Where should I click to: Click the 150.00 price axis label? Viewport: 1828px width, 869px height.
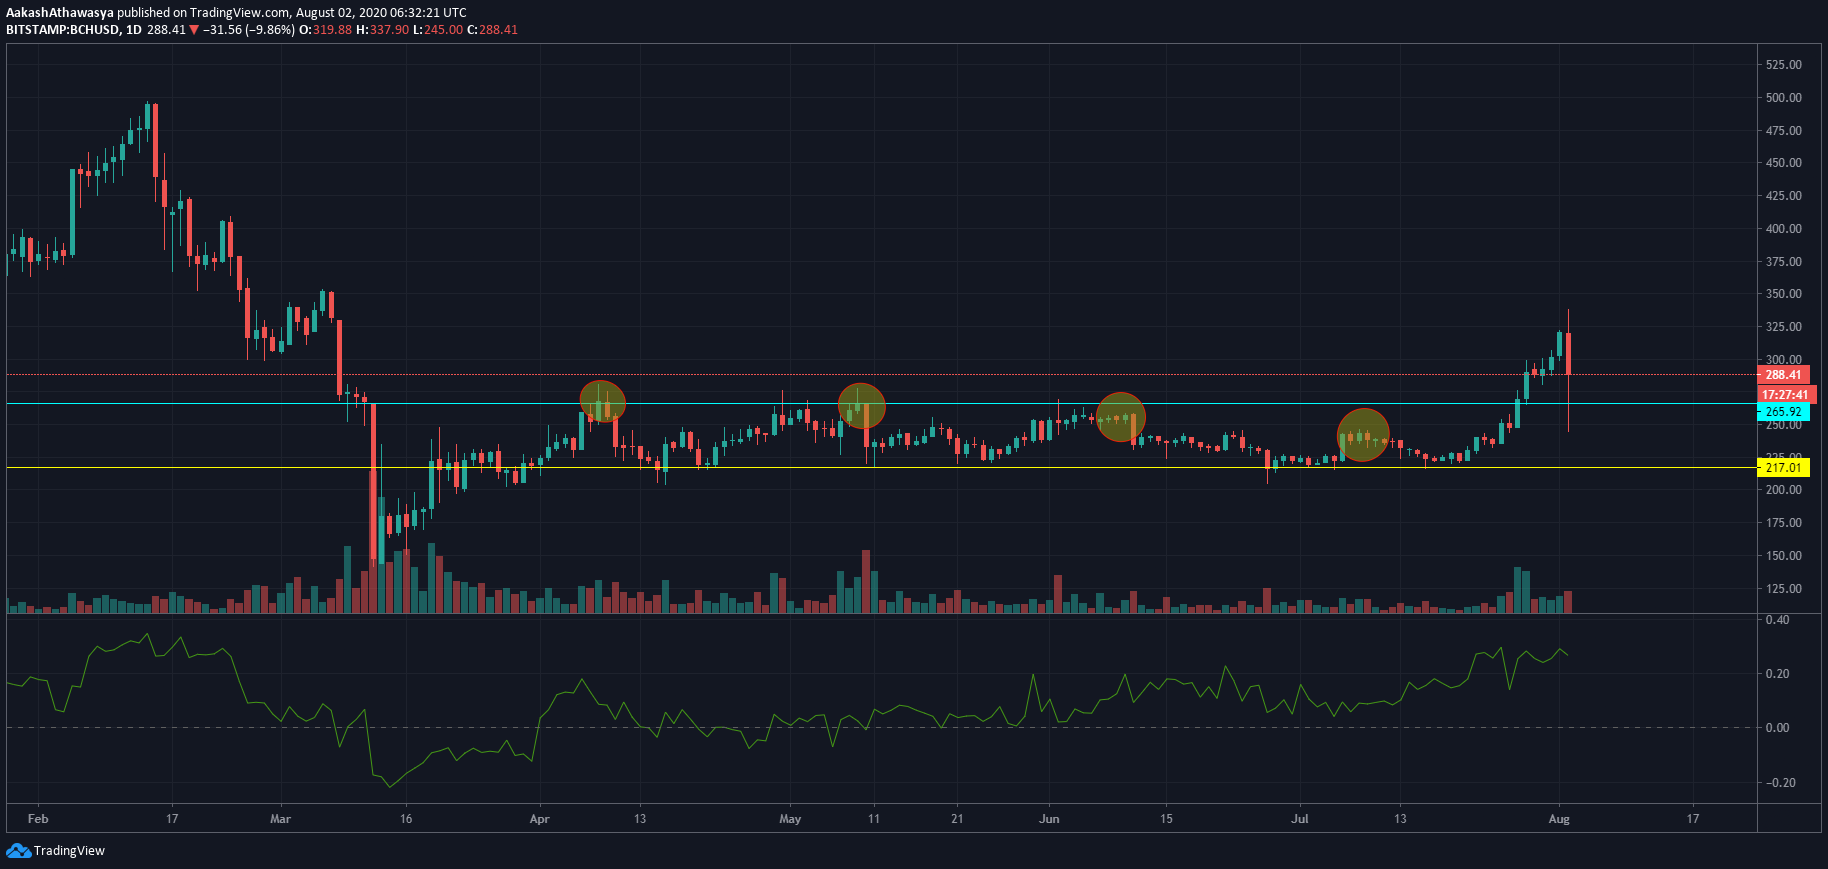click(x=1784, y=556)
